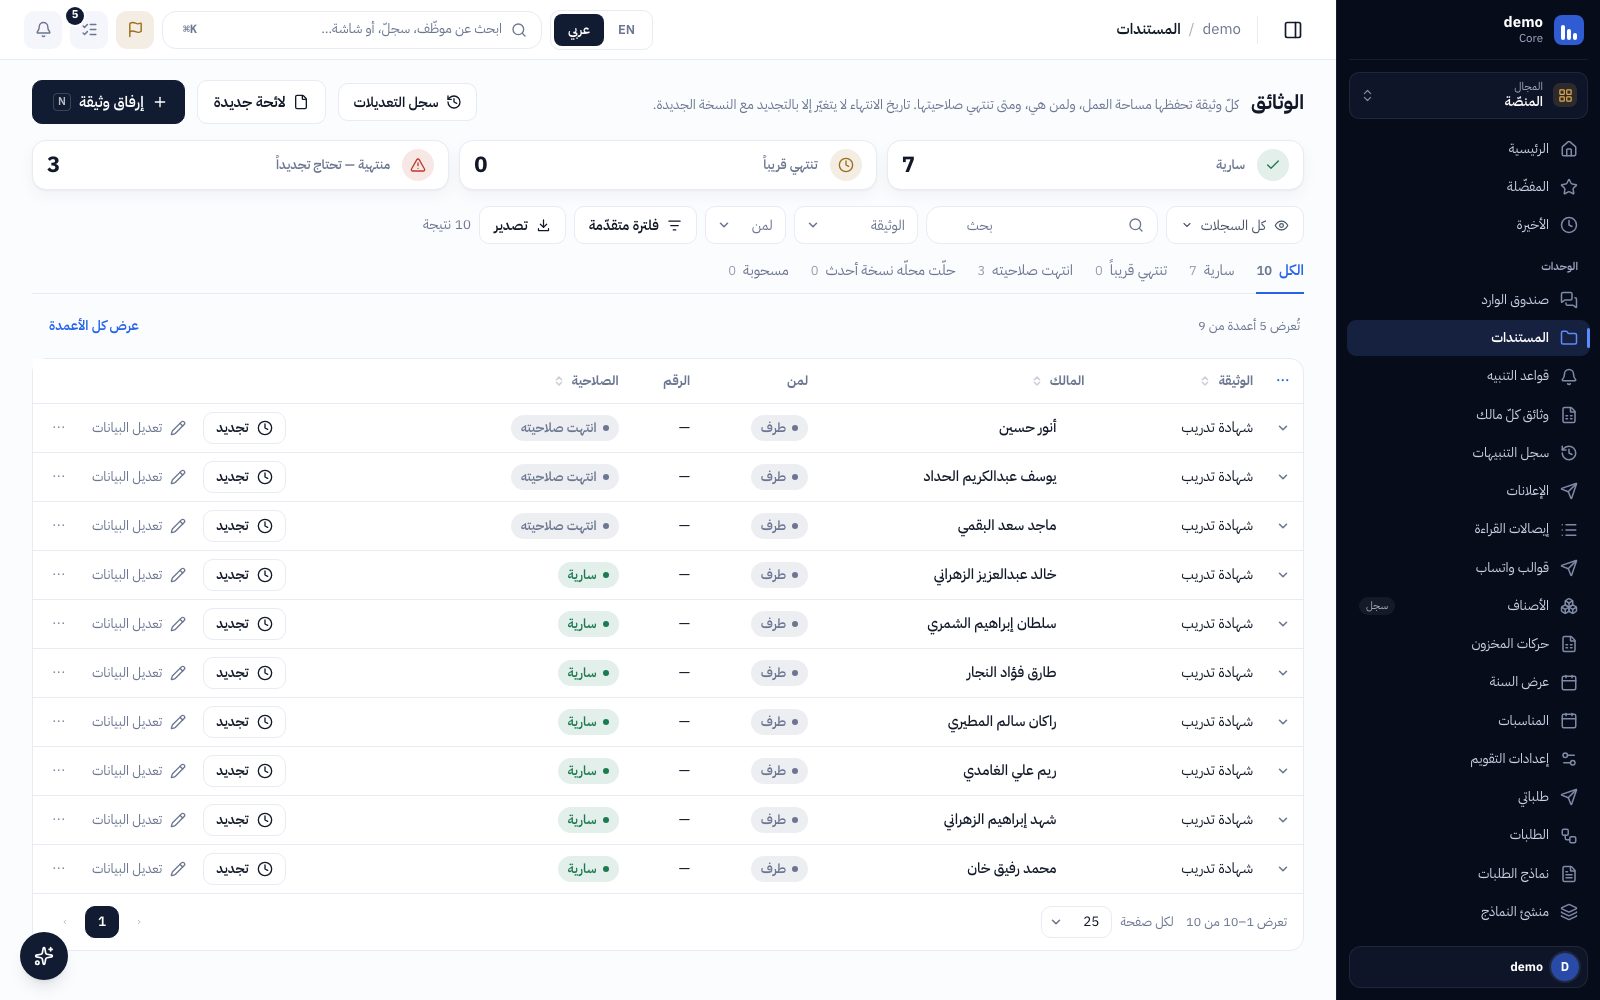This screenshot has height=1000, width=1600.
Task: Click تجديد for سلطان إبراهيم الشمري
Action: [x=244, y=624]
